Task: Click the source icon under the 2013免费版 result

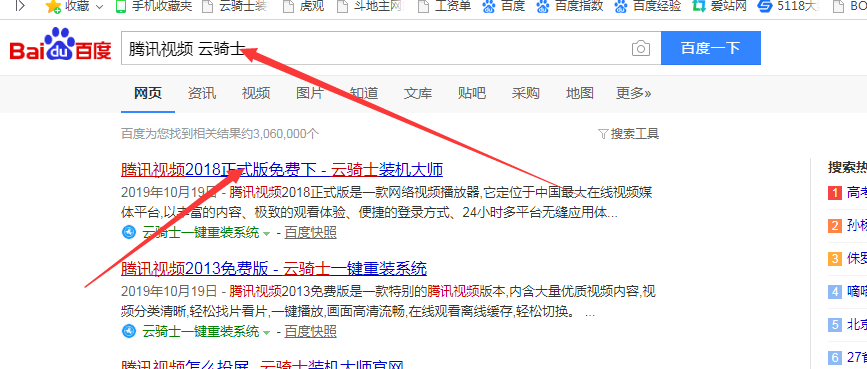Action: (128, 331)
